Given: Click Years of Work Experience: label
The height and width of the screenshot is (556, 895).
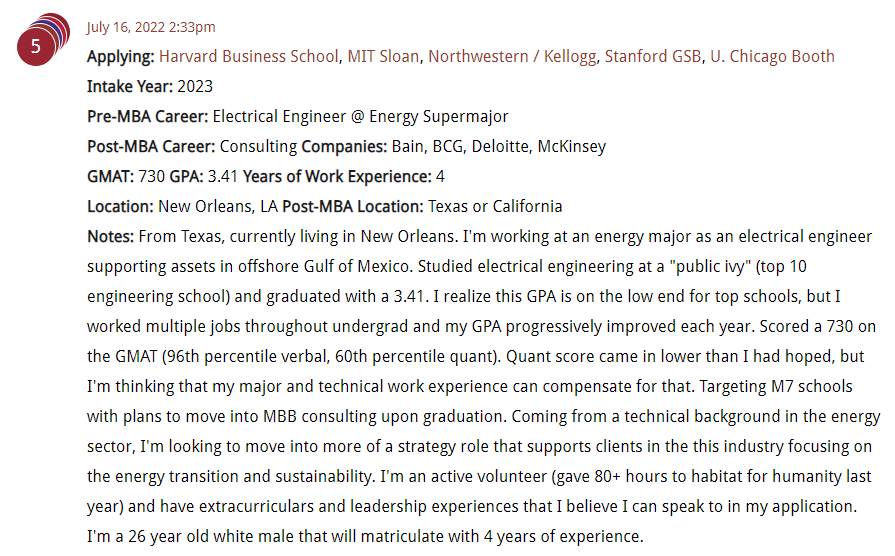Looking at the screenshot, I should point(337,176).
